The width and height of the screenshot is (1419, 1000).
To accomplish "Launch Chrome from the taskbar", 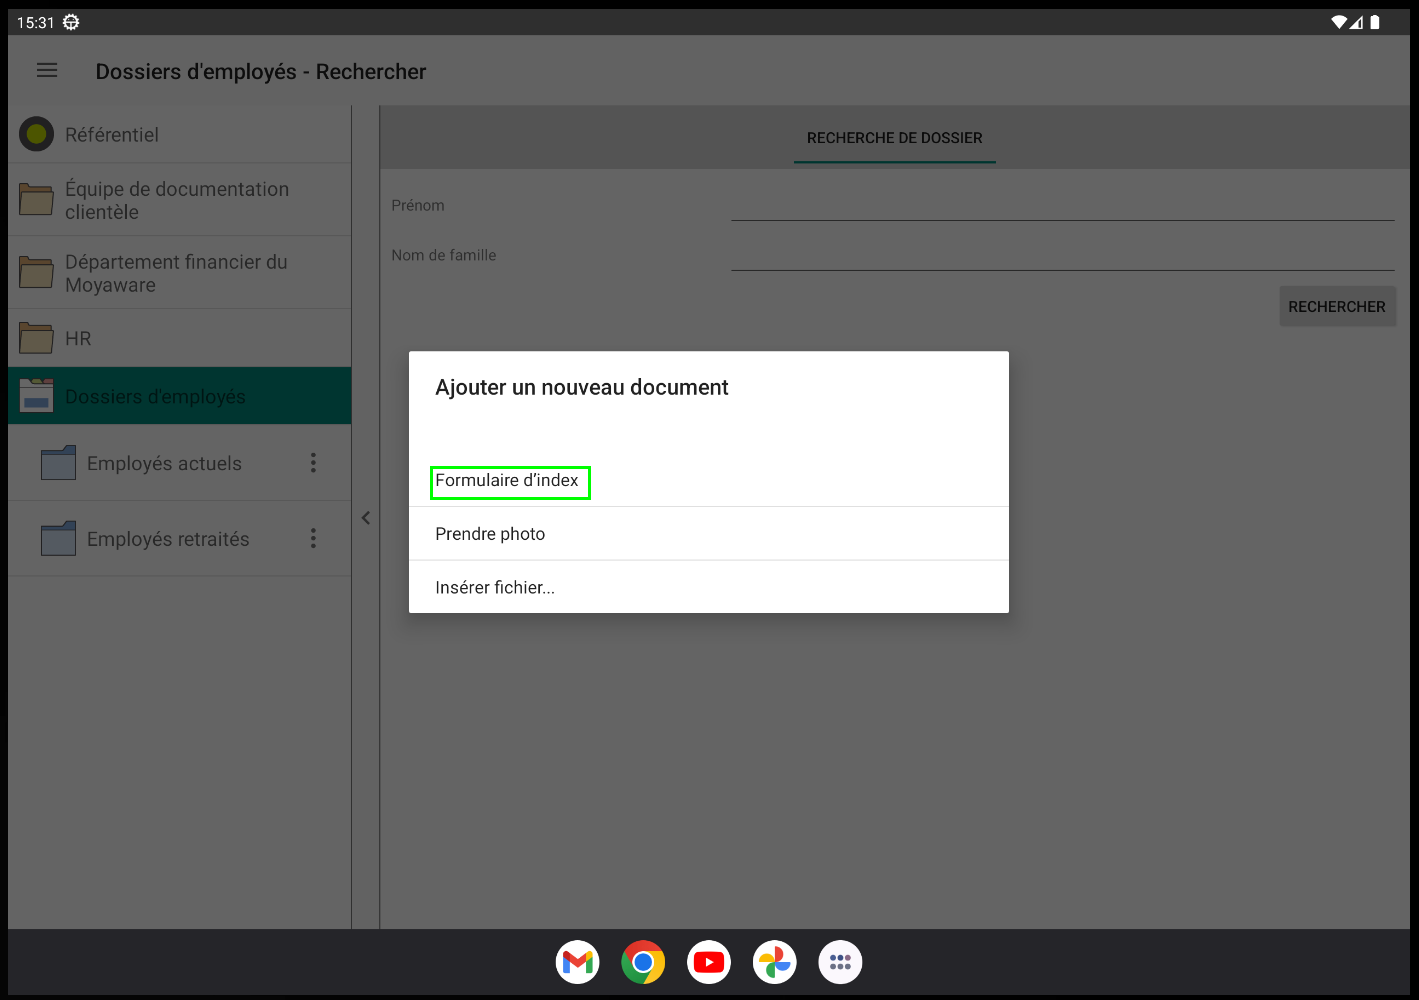I will pos(643,962).
